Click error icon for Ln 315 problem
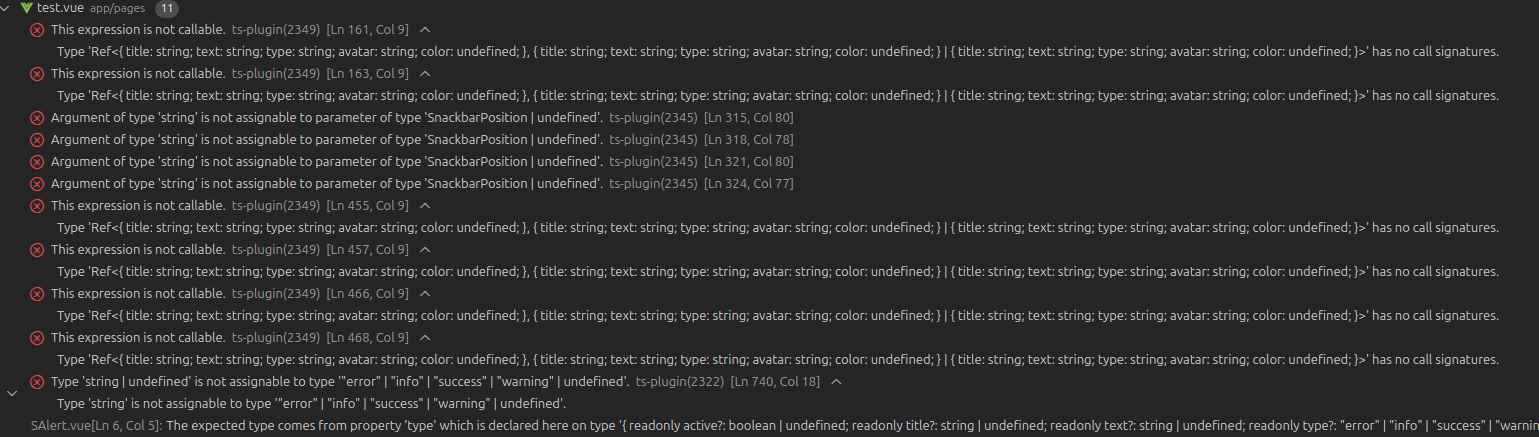This screenshot has height=437, width=1539. (37, 118)
